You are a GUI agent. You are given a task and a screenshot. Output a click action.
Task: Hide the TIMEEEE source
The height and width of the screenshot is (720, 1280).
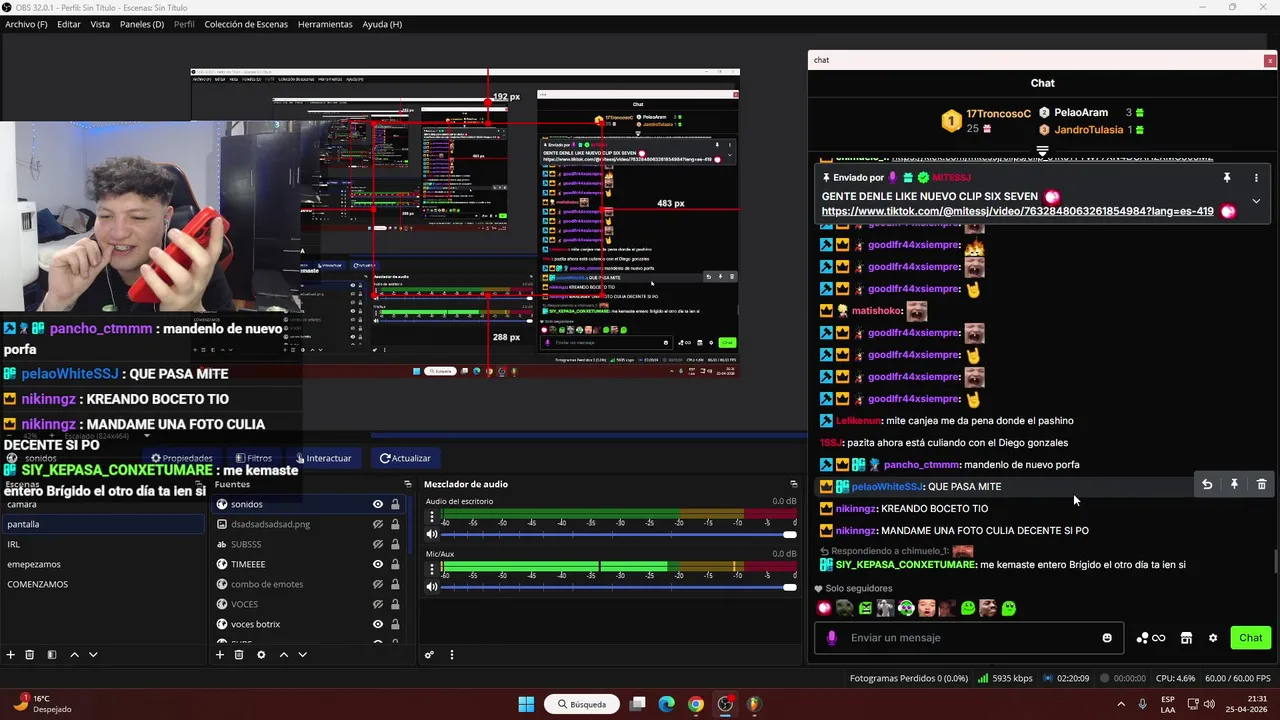378,564
